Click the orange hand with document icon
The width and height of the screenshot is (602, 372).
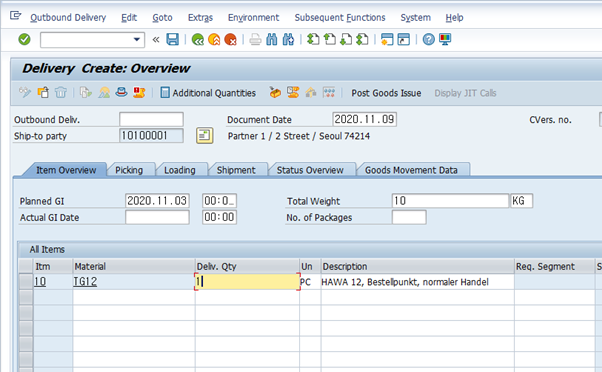tap(293, 93)
